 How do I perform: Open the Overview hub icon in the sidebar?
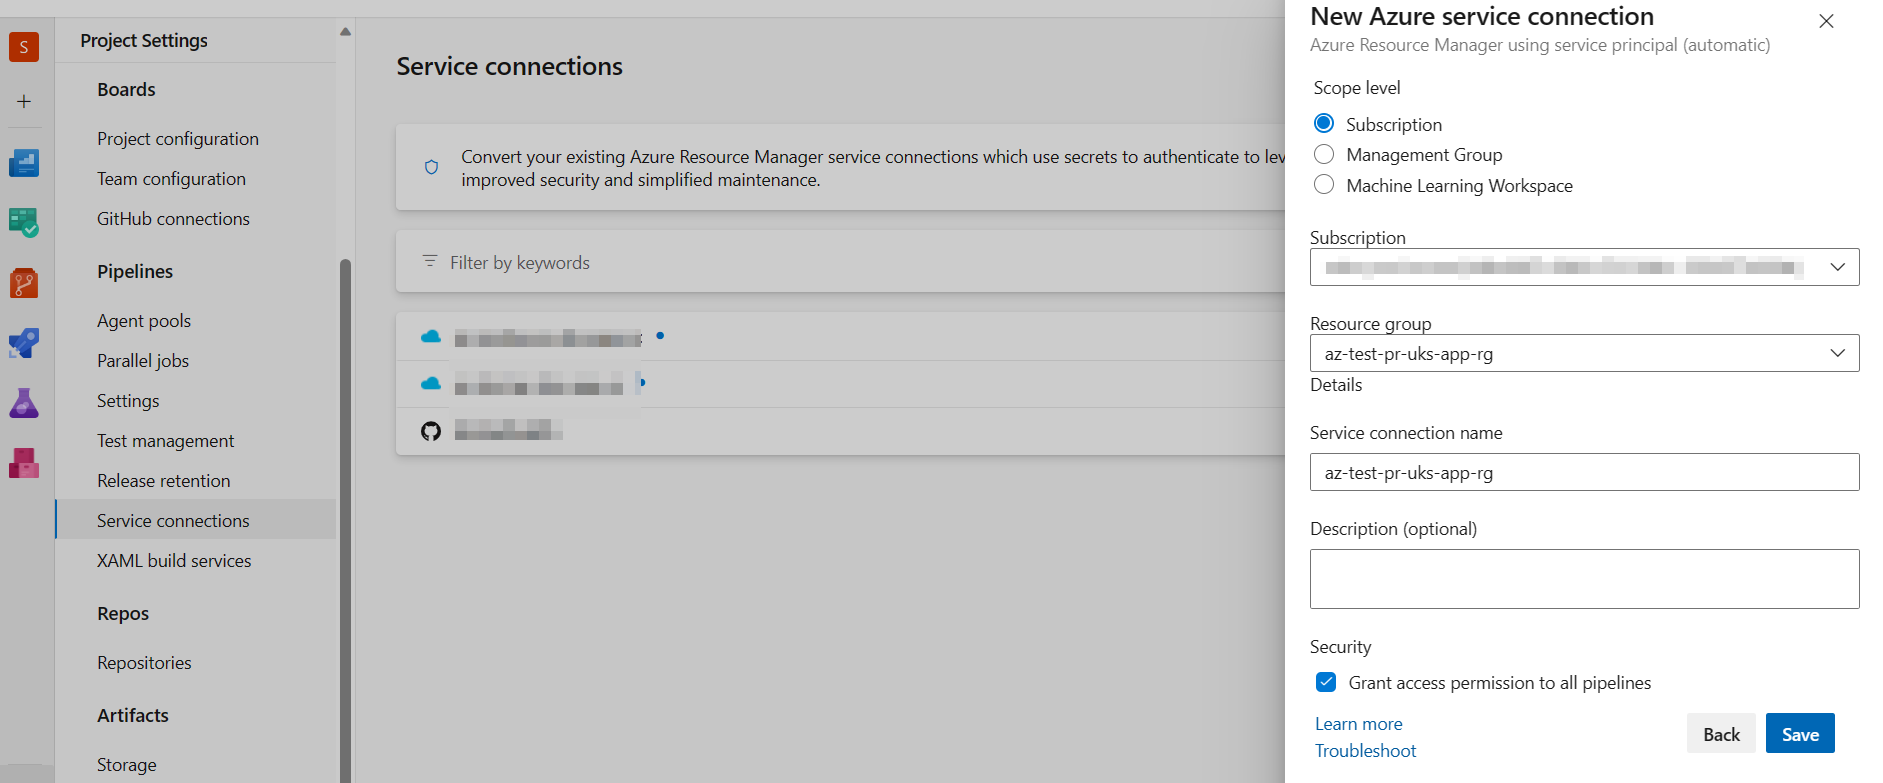24,163
